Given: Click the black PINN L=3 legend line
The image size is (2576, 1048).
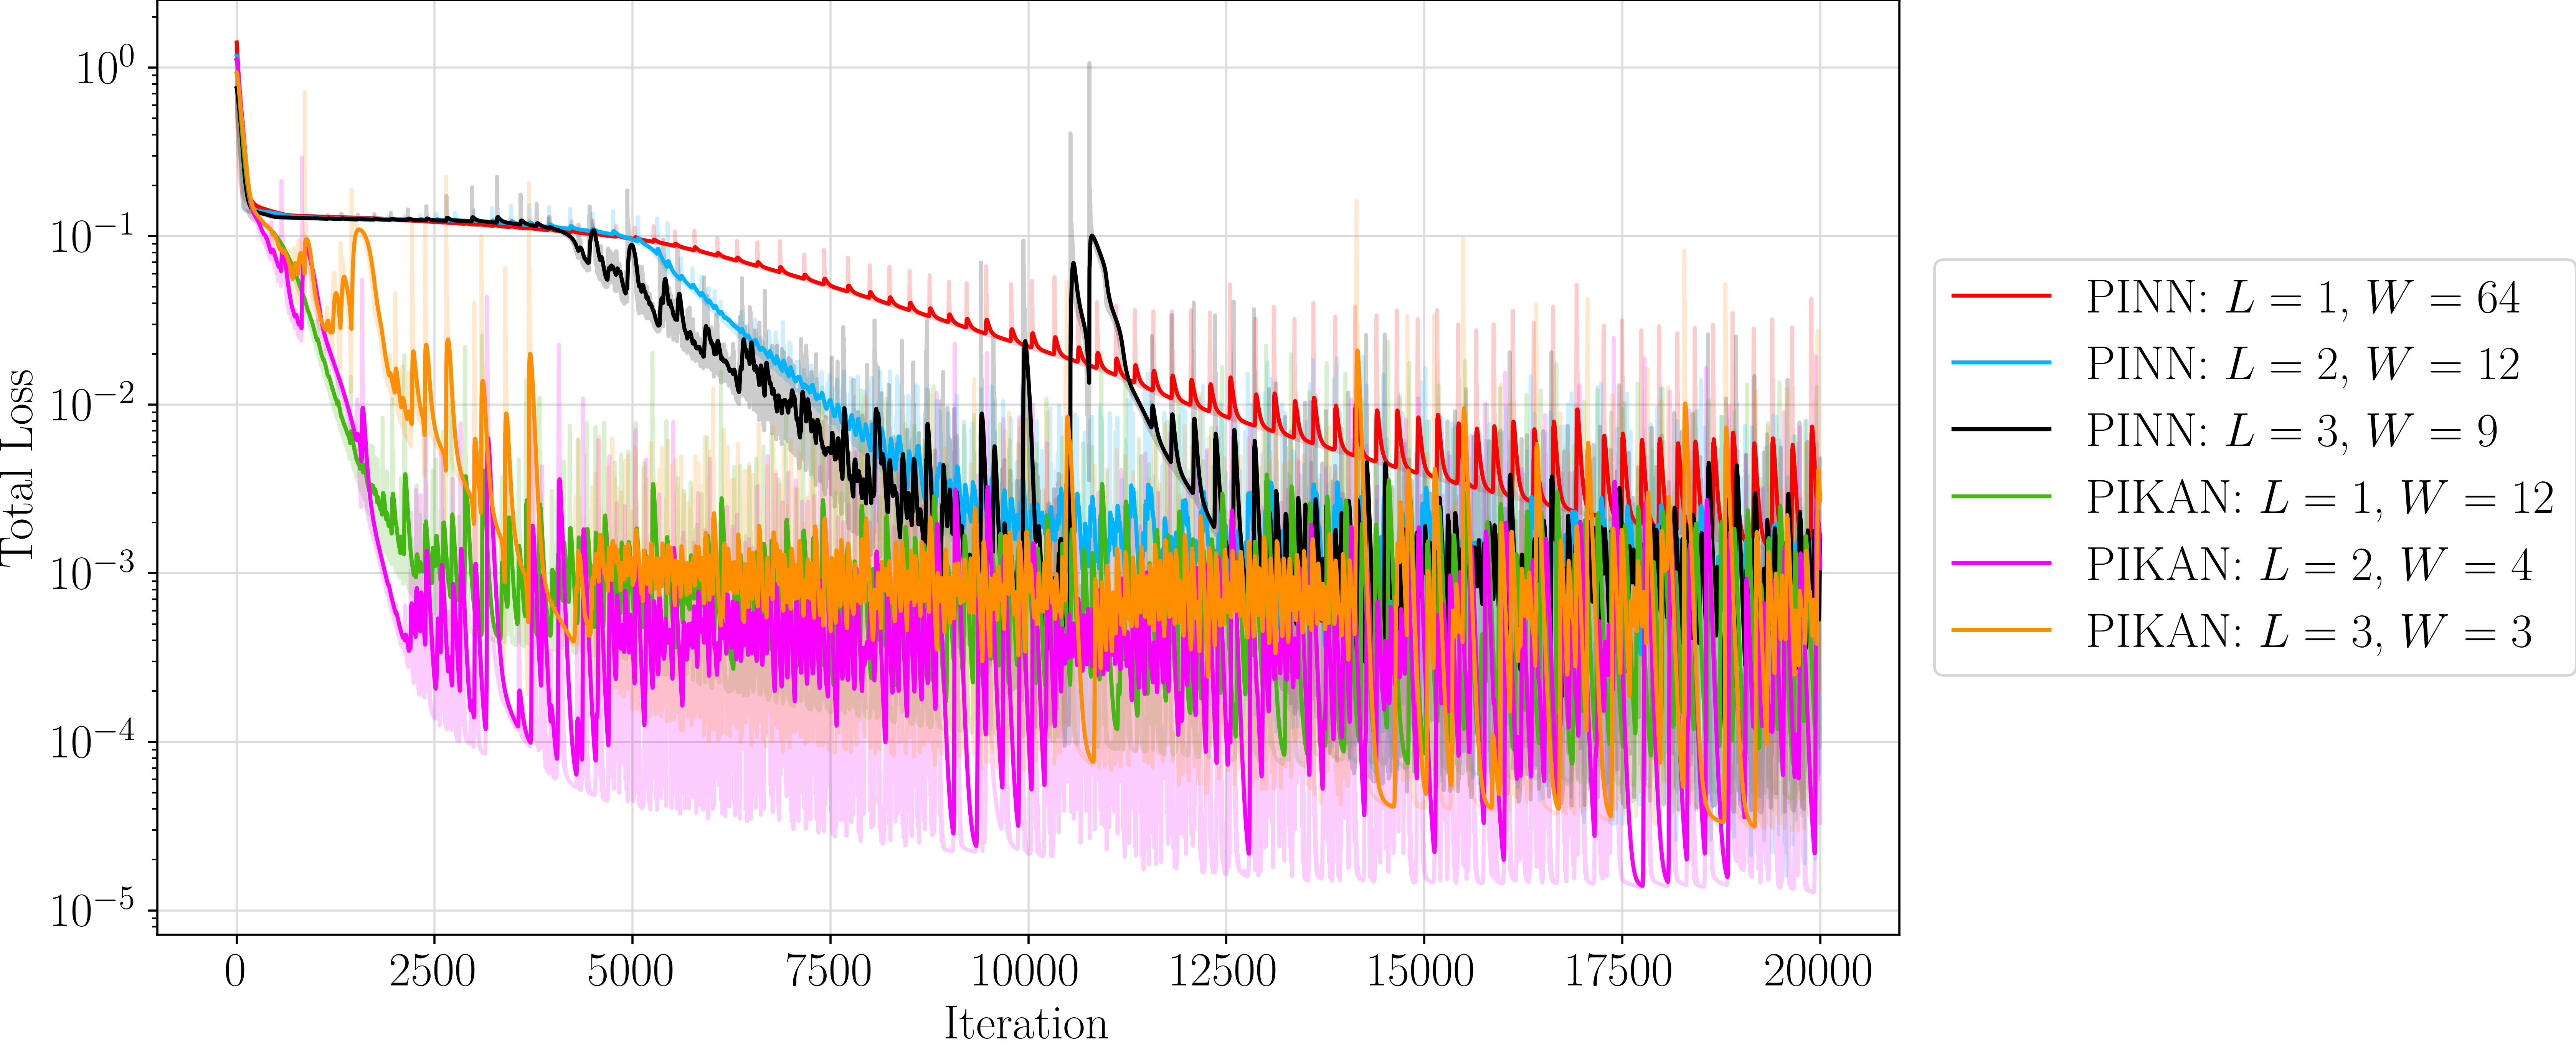Looking at the screenshot, I should (2001, 430).
